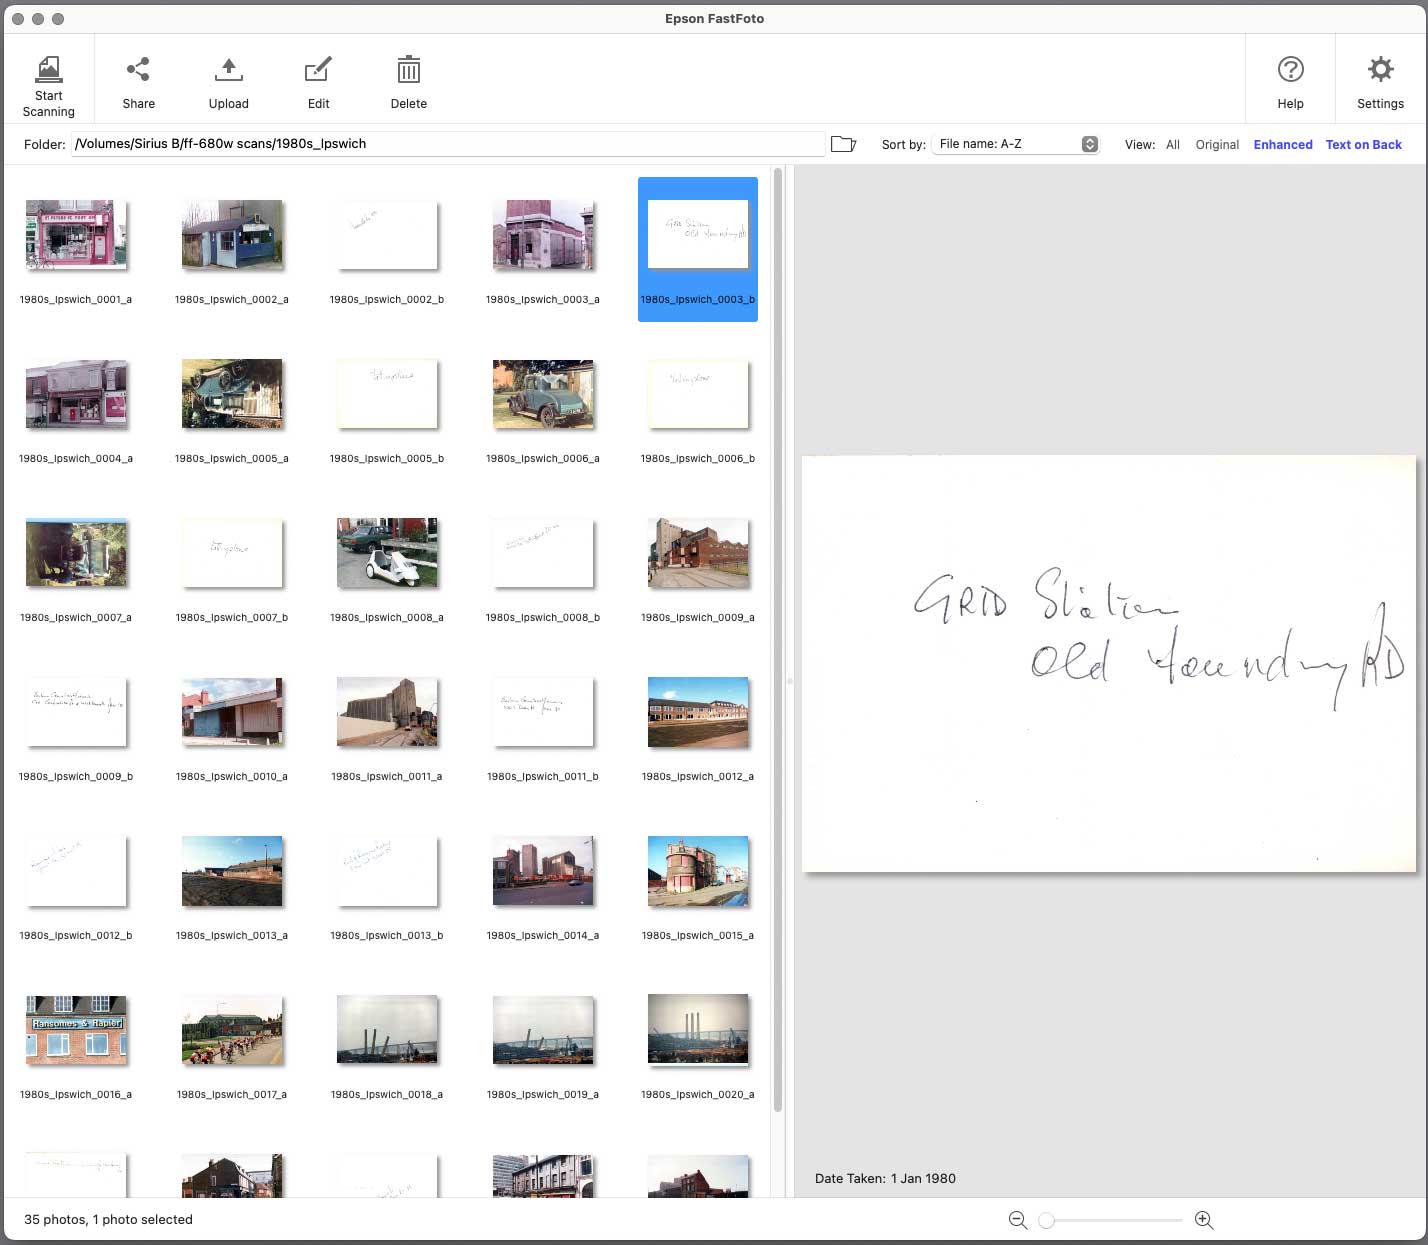Click the Delete trash icon
1428x1245 pixels.
[408, 69]
